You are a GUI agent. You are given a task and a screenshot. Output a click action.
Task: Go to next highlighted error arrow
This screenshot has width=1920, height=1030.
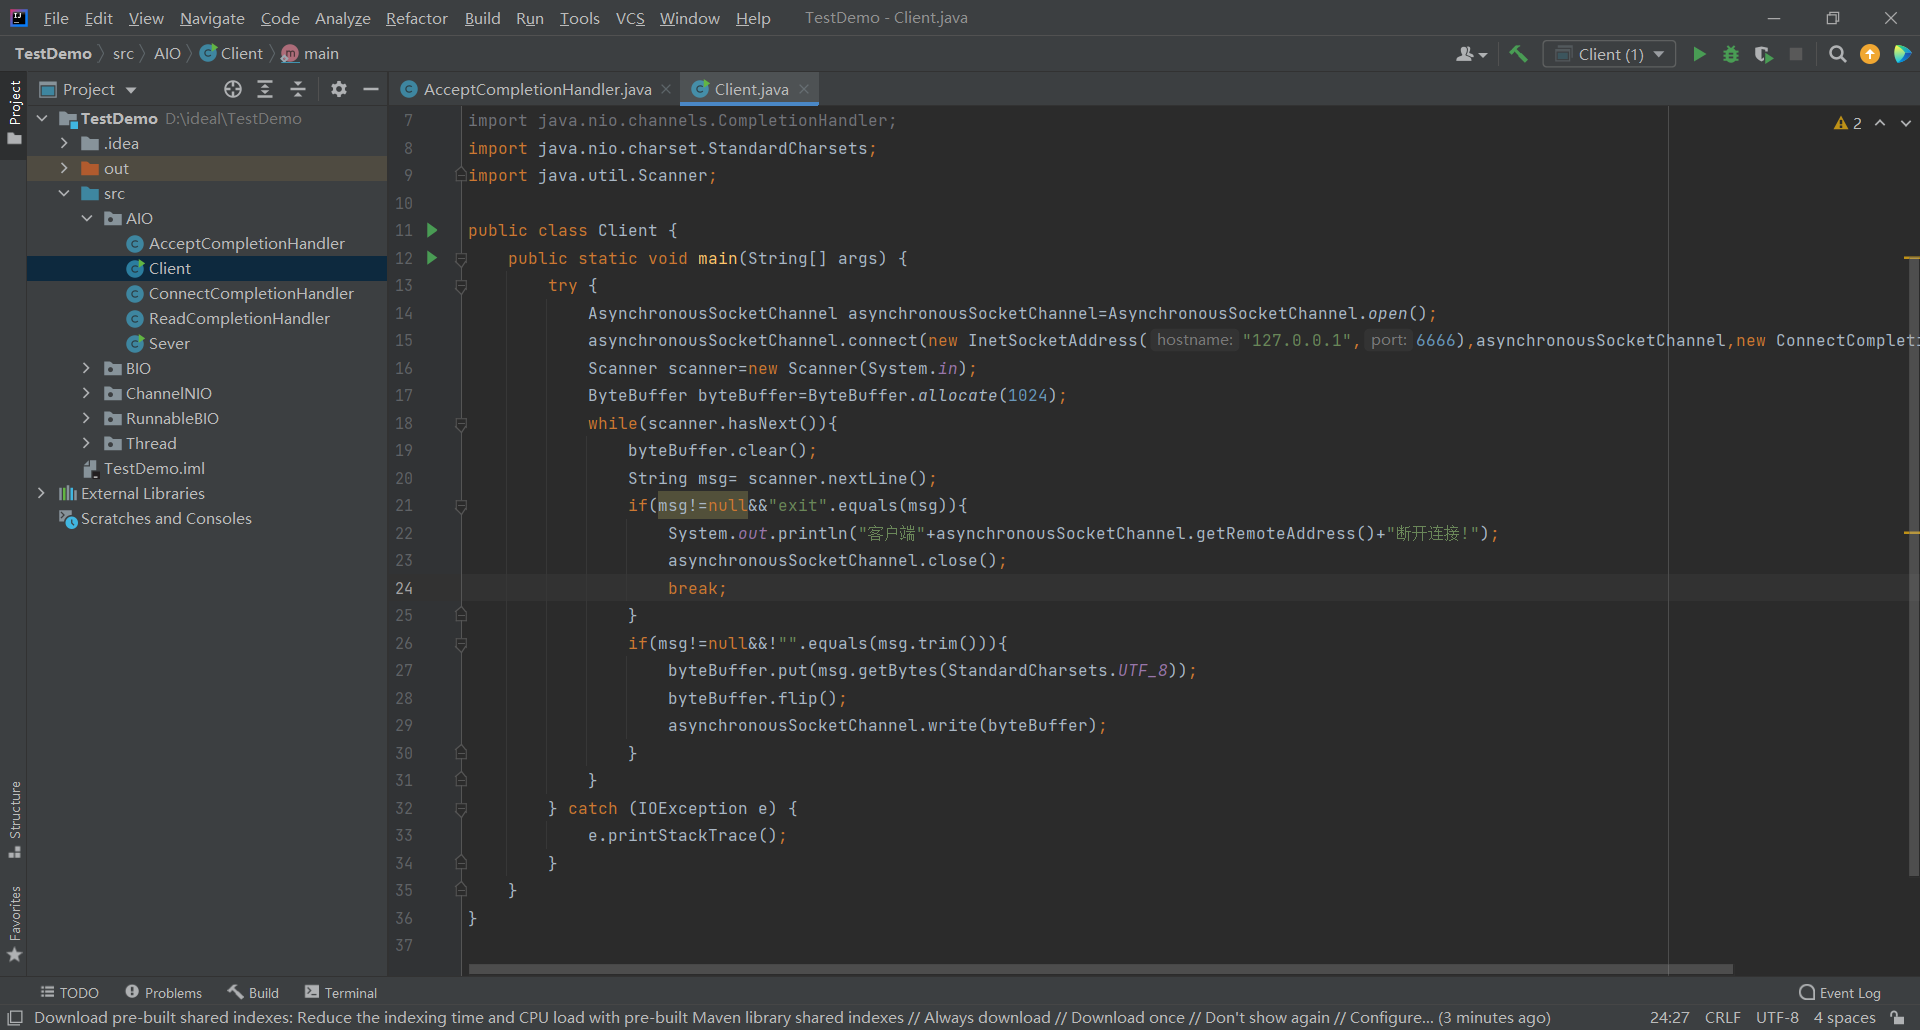pos(1906,123)
